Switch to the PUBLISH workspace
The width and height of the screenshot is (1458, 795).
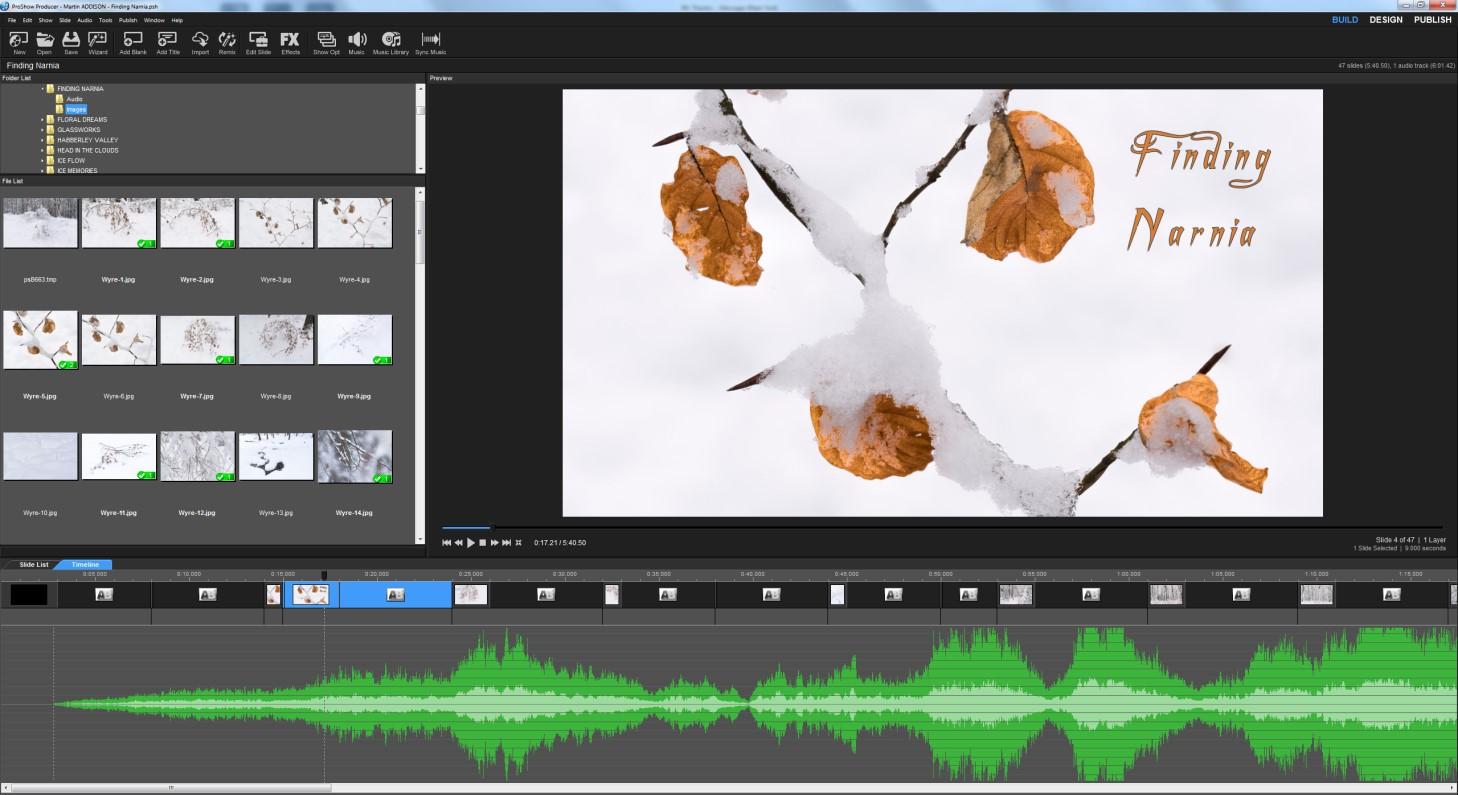click(x=1432, y=20)
